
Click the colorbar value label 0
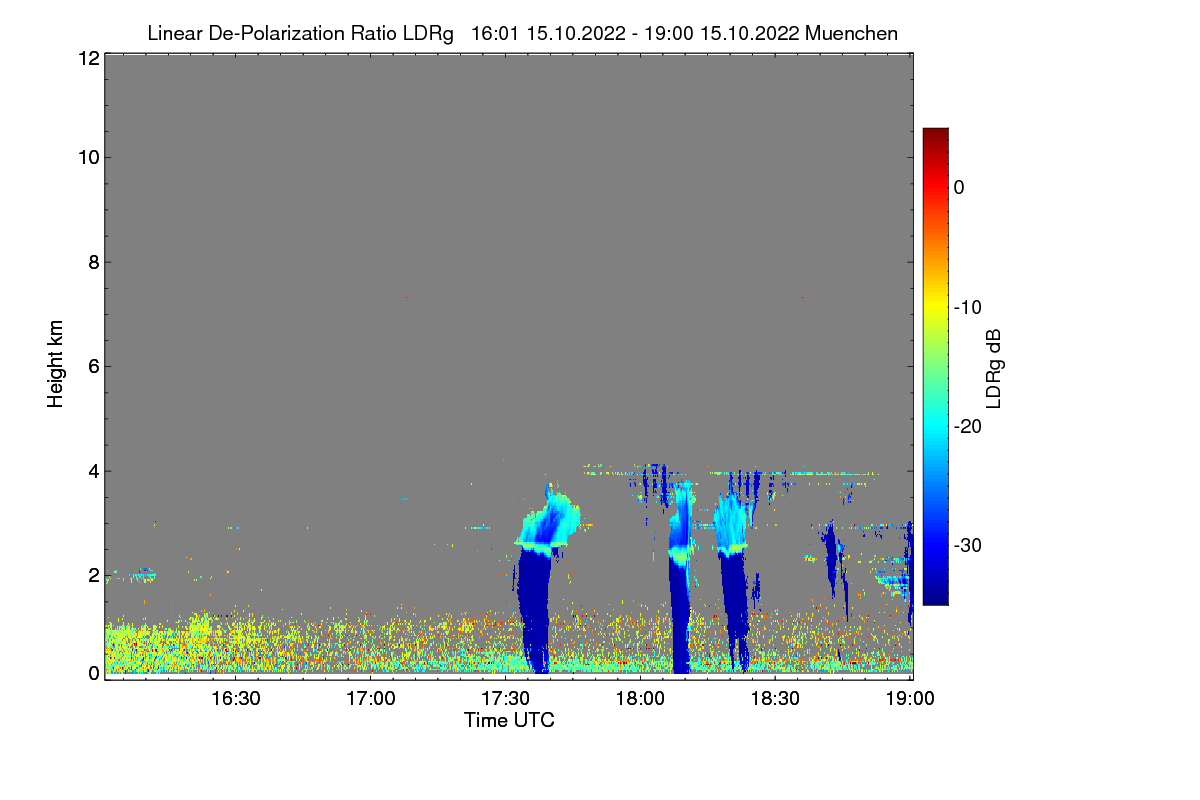(959, 187)
